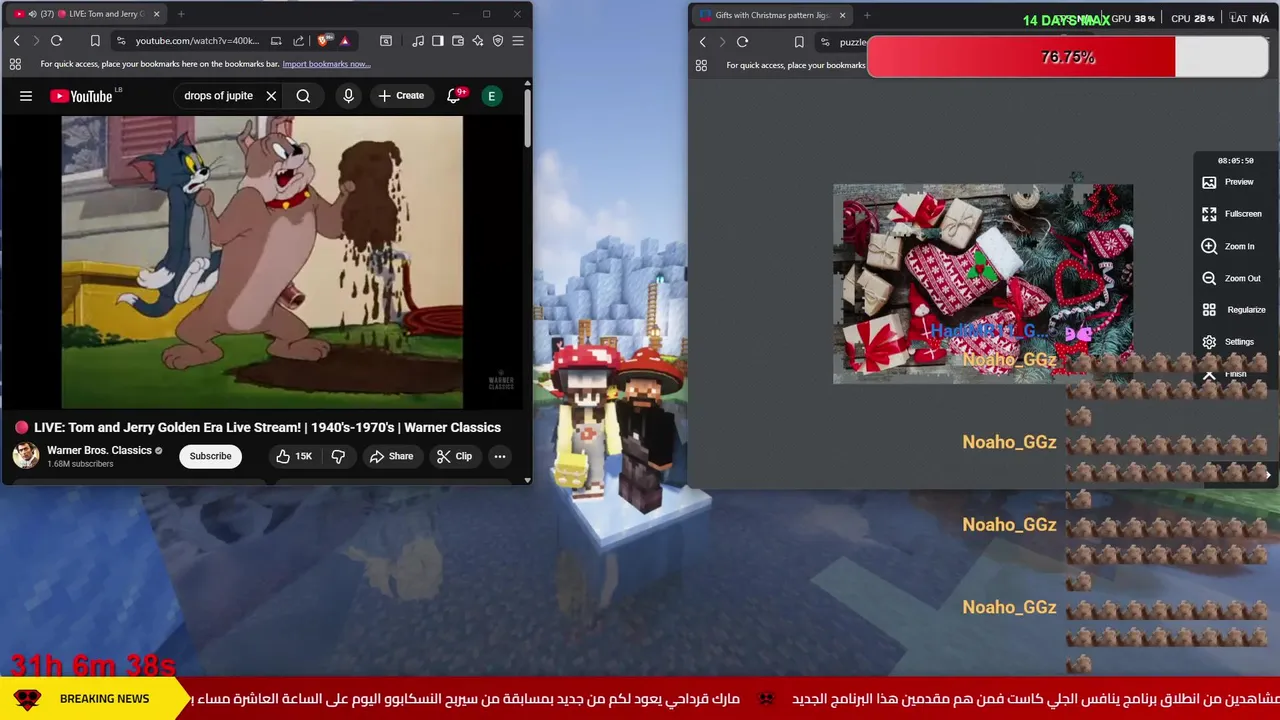Click Regularize in the puzzle sidebar
This screenshot has width=1280, height=720.
pyautogui.click(x=1234, y=310)
